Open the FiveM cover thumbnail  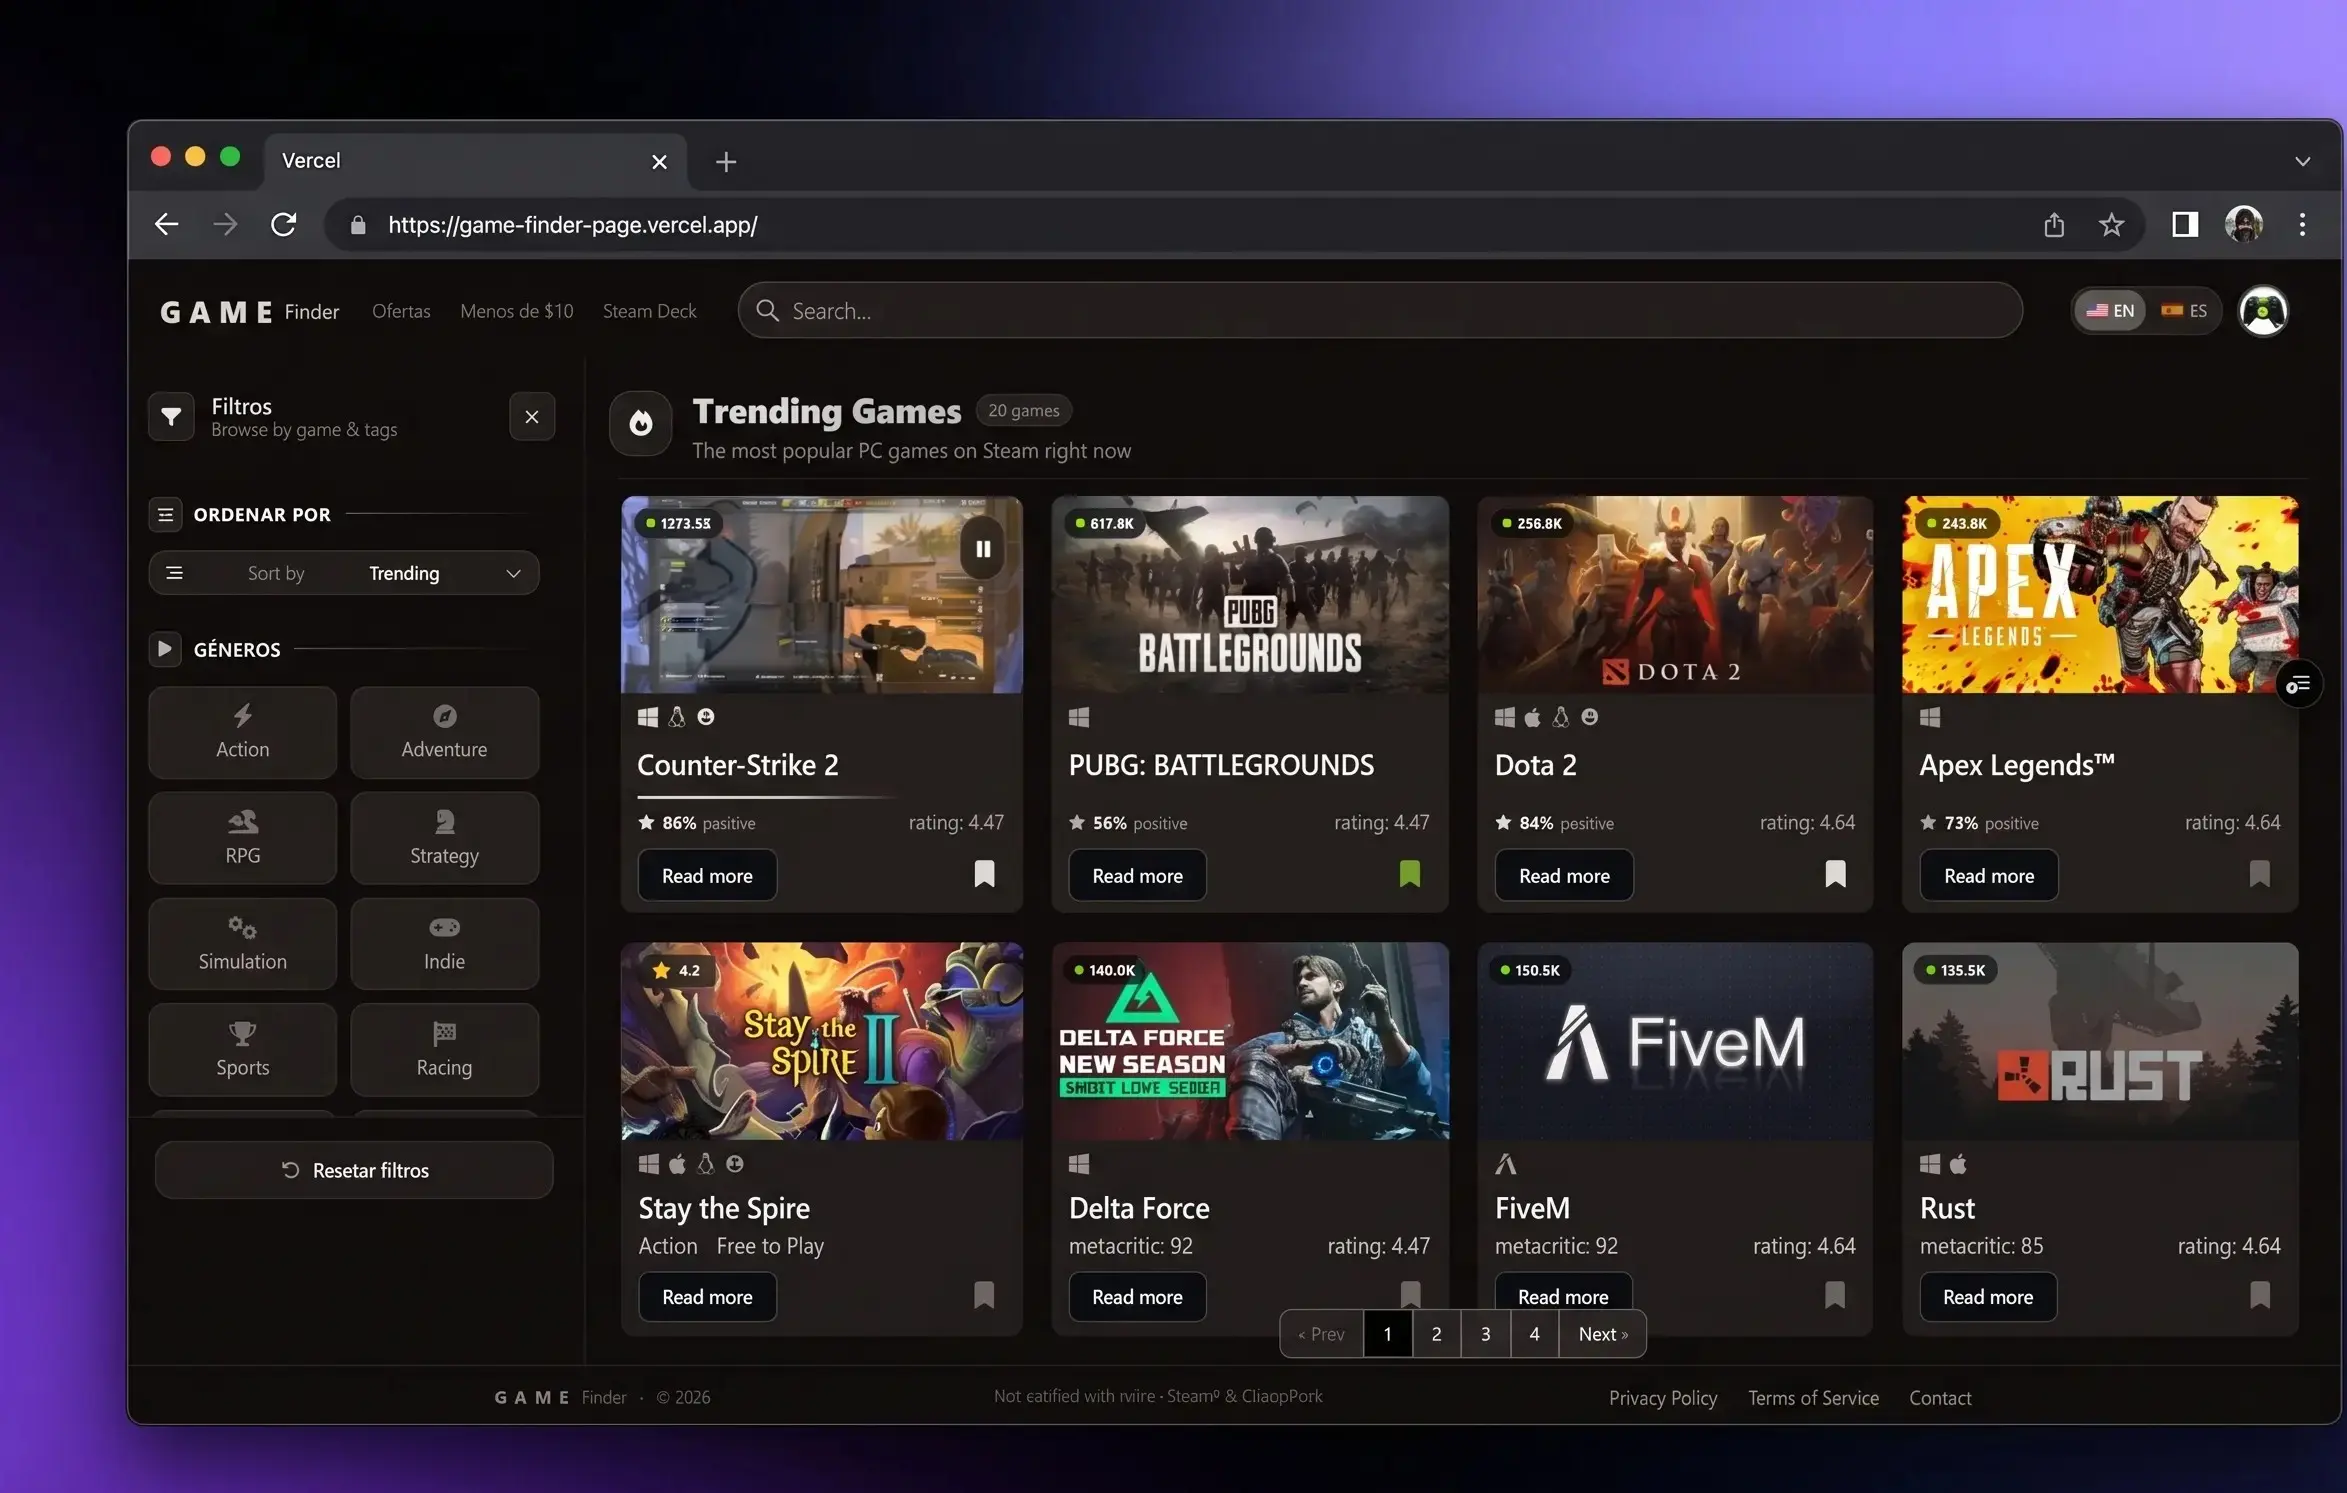[1675, 1041]
